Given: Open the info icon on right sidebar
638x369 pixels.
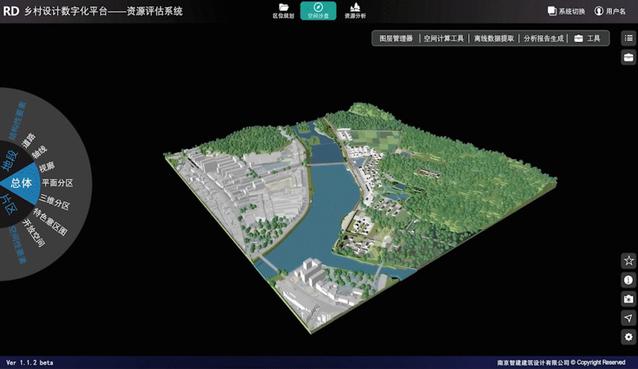Looking at the screenshot, I should coord(629,280).
